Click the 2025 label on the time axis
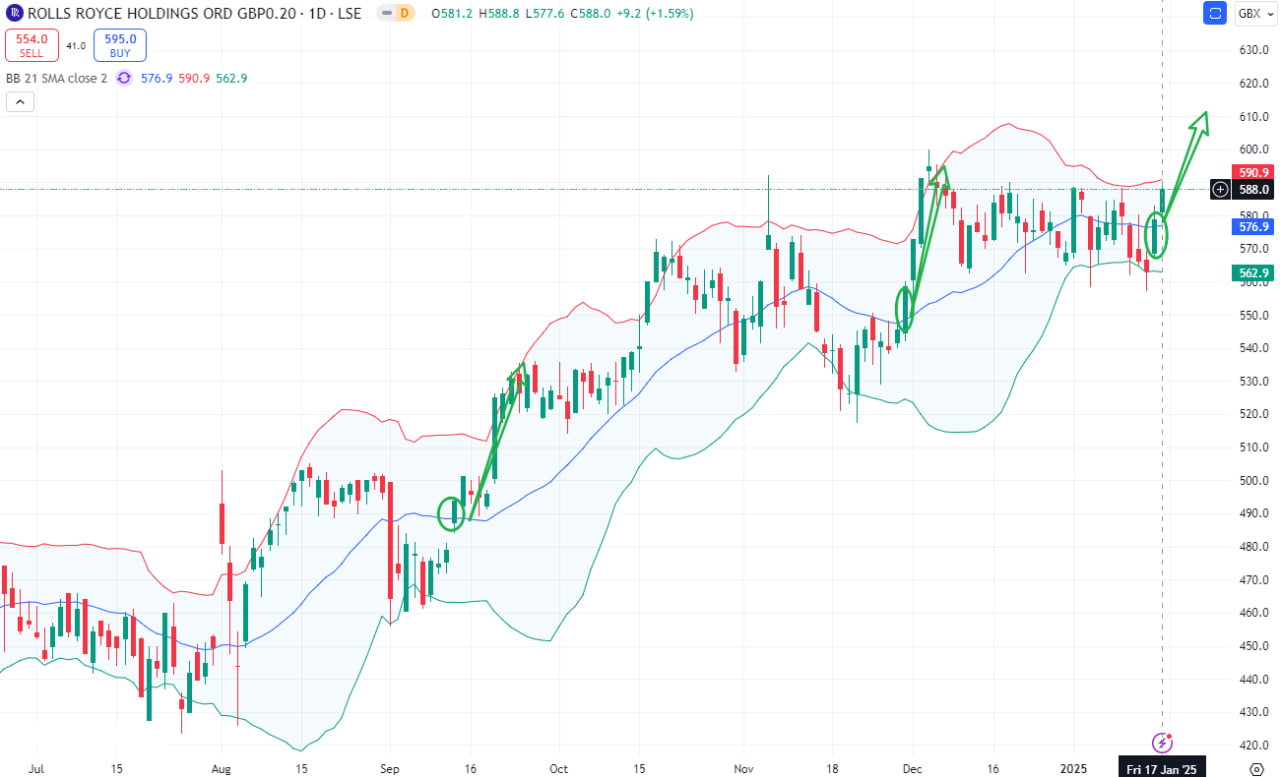The height and width of the screenshot is (777, 1280). pyautogui.click(x=1074, y=767)
